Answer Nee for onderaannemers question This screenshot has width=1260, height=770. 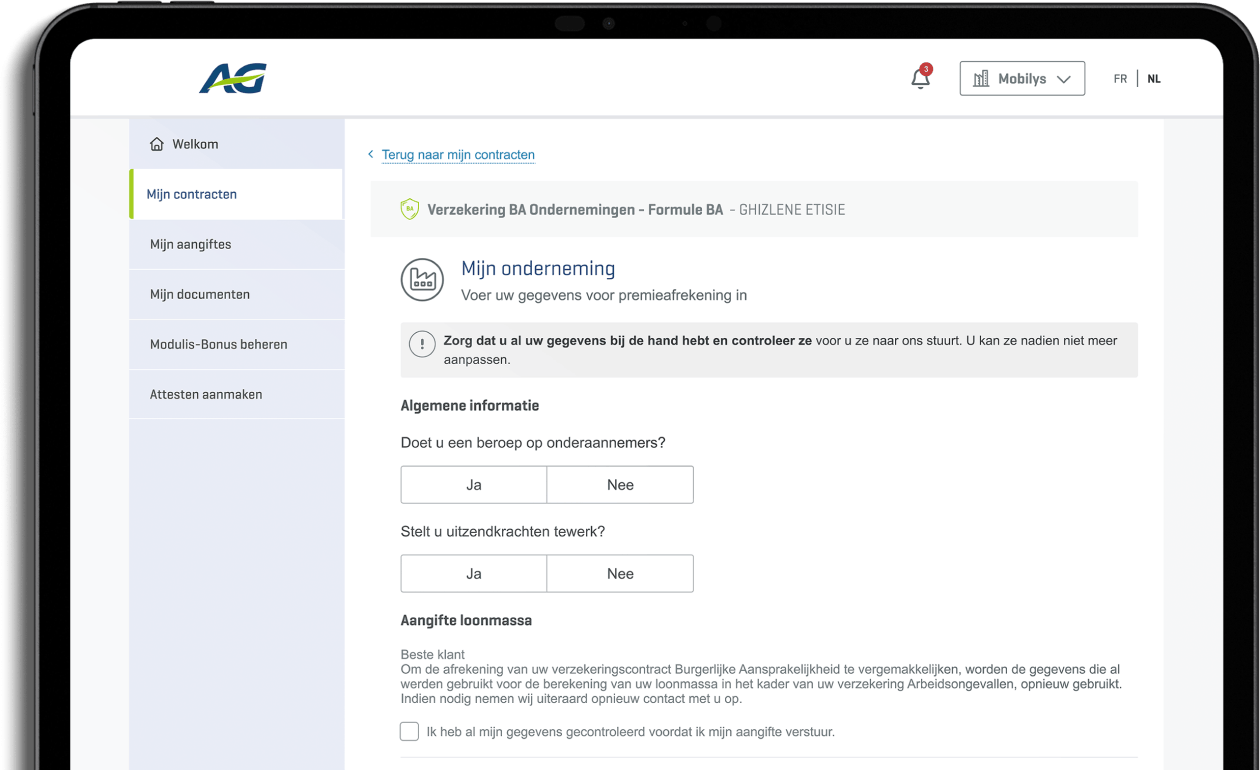point(620,485)
